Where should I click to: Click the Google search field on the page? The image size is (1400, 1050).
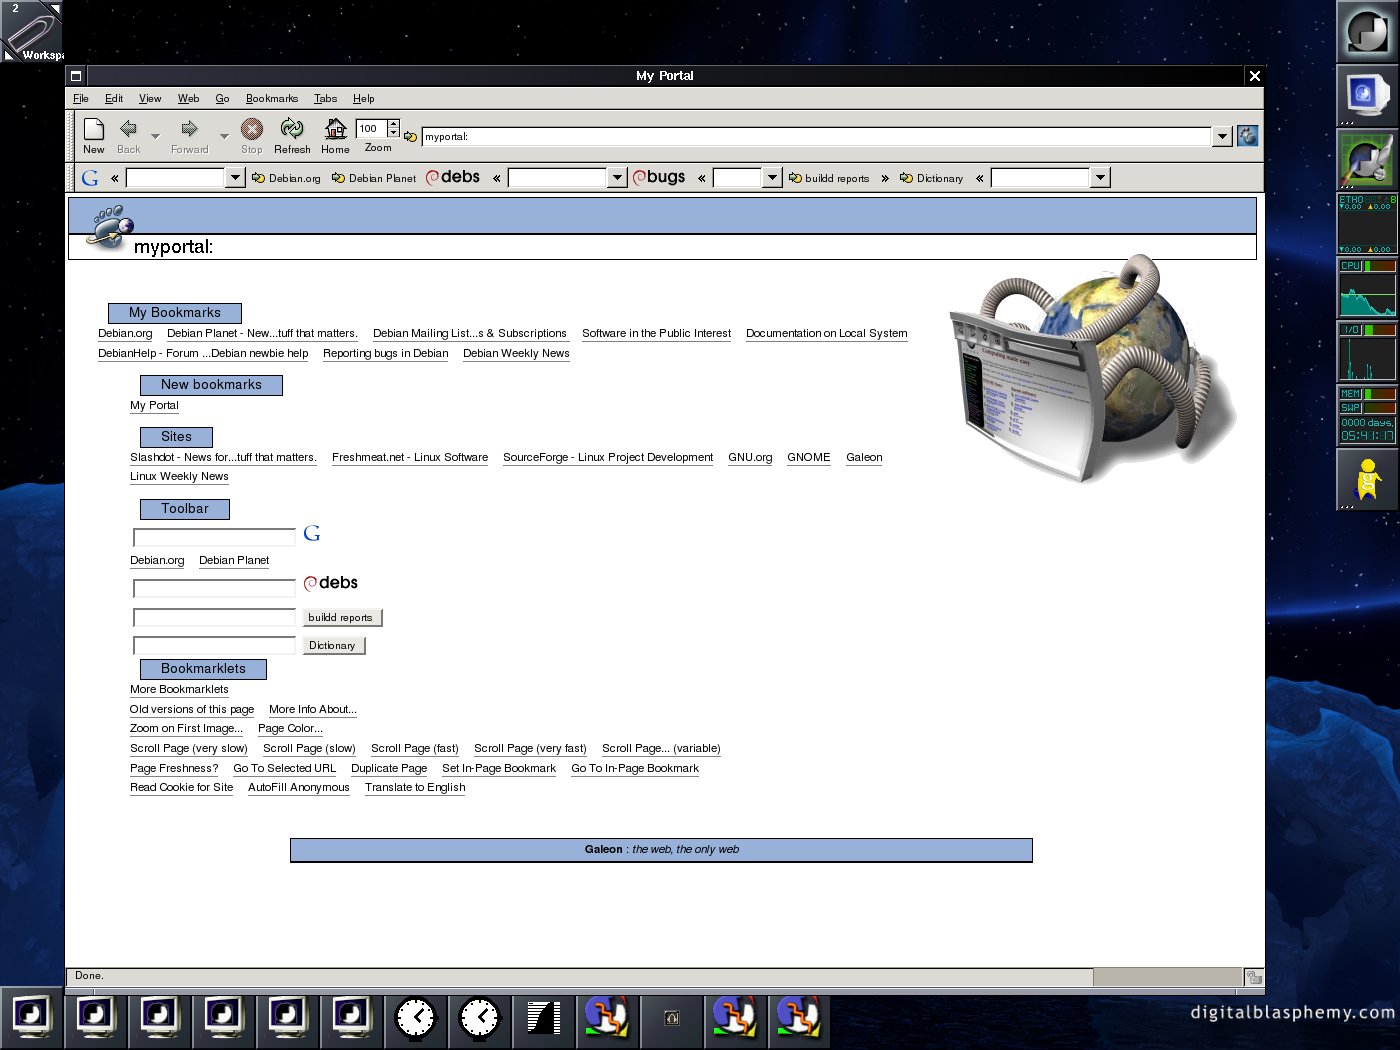tap(214, 537)
